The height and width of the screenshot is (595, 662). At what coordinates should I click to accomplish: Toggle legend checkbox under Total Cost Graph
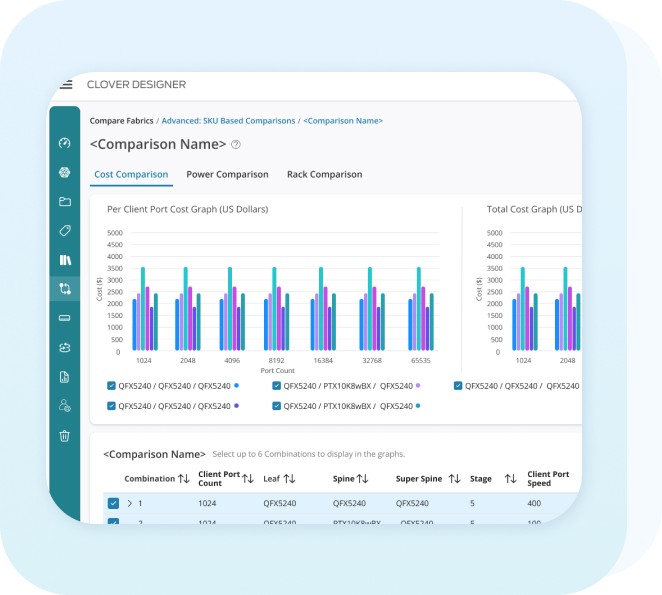[458, 386]
